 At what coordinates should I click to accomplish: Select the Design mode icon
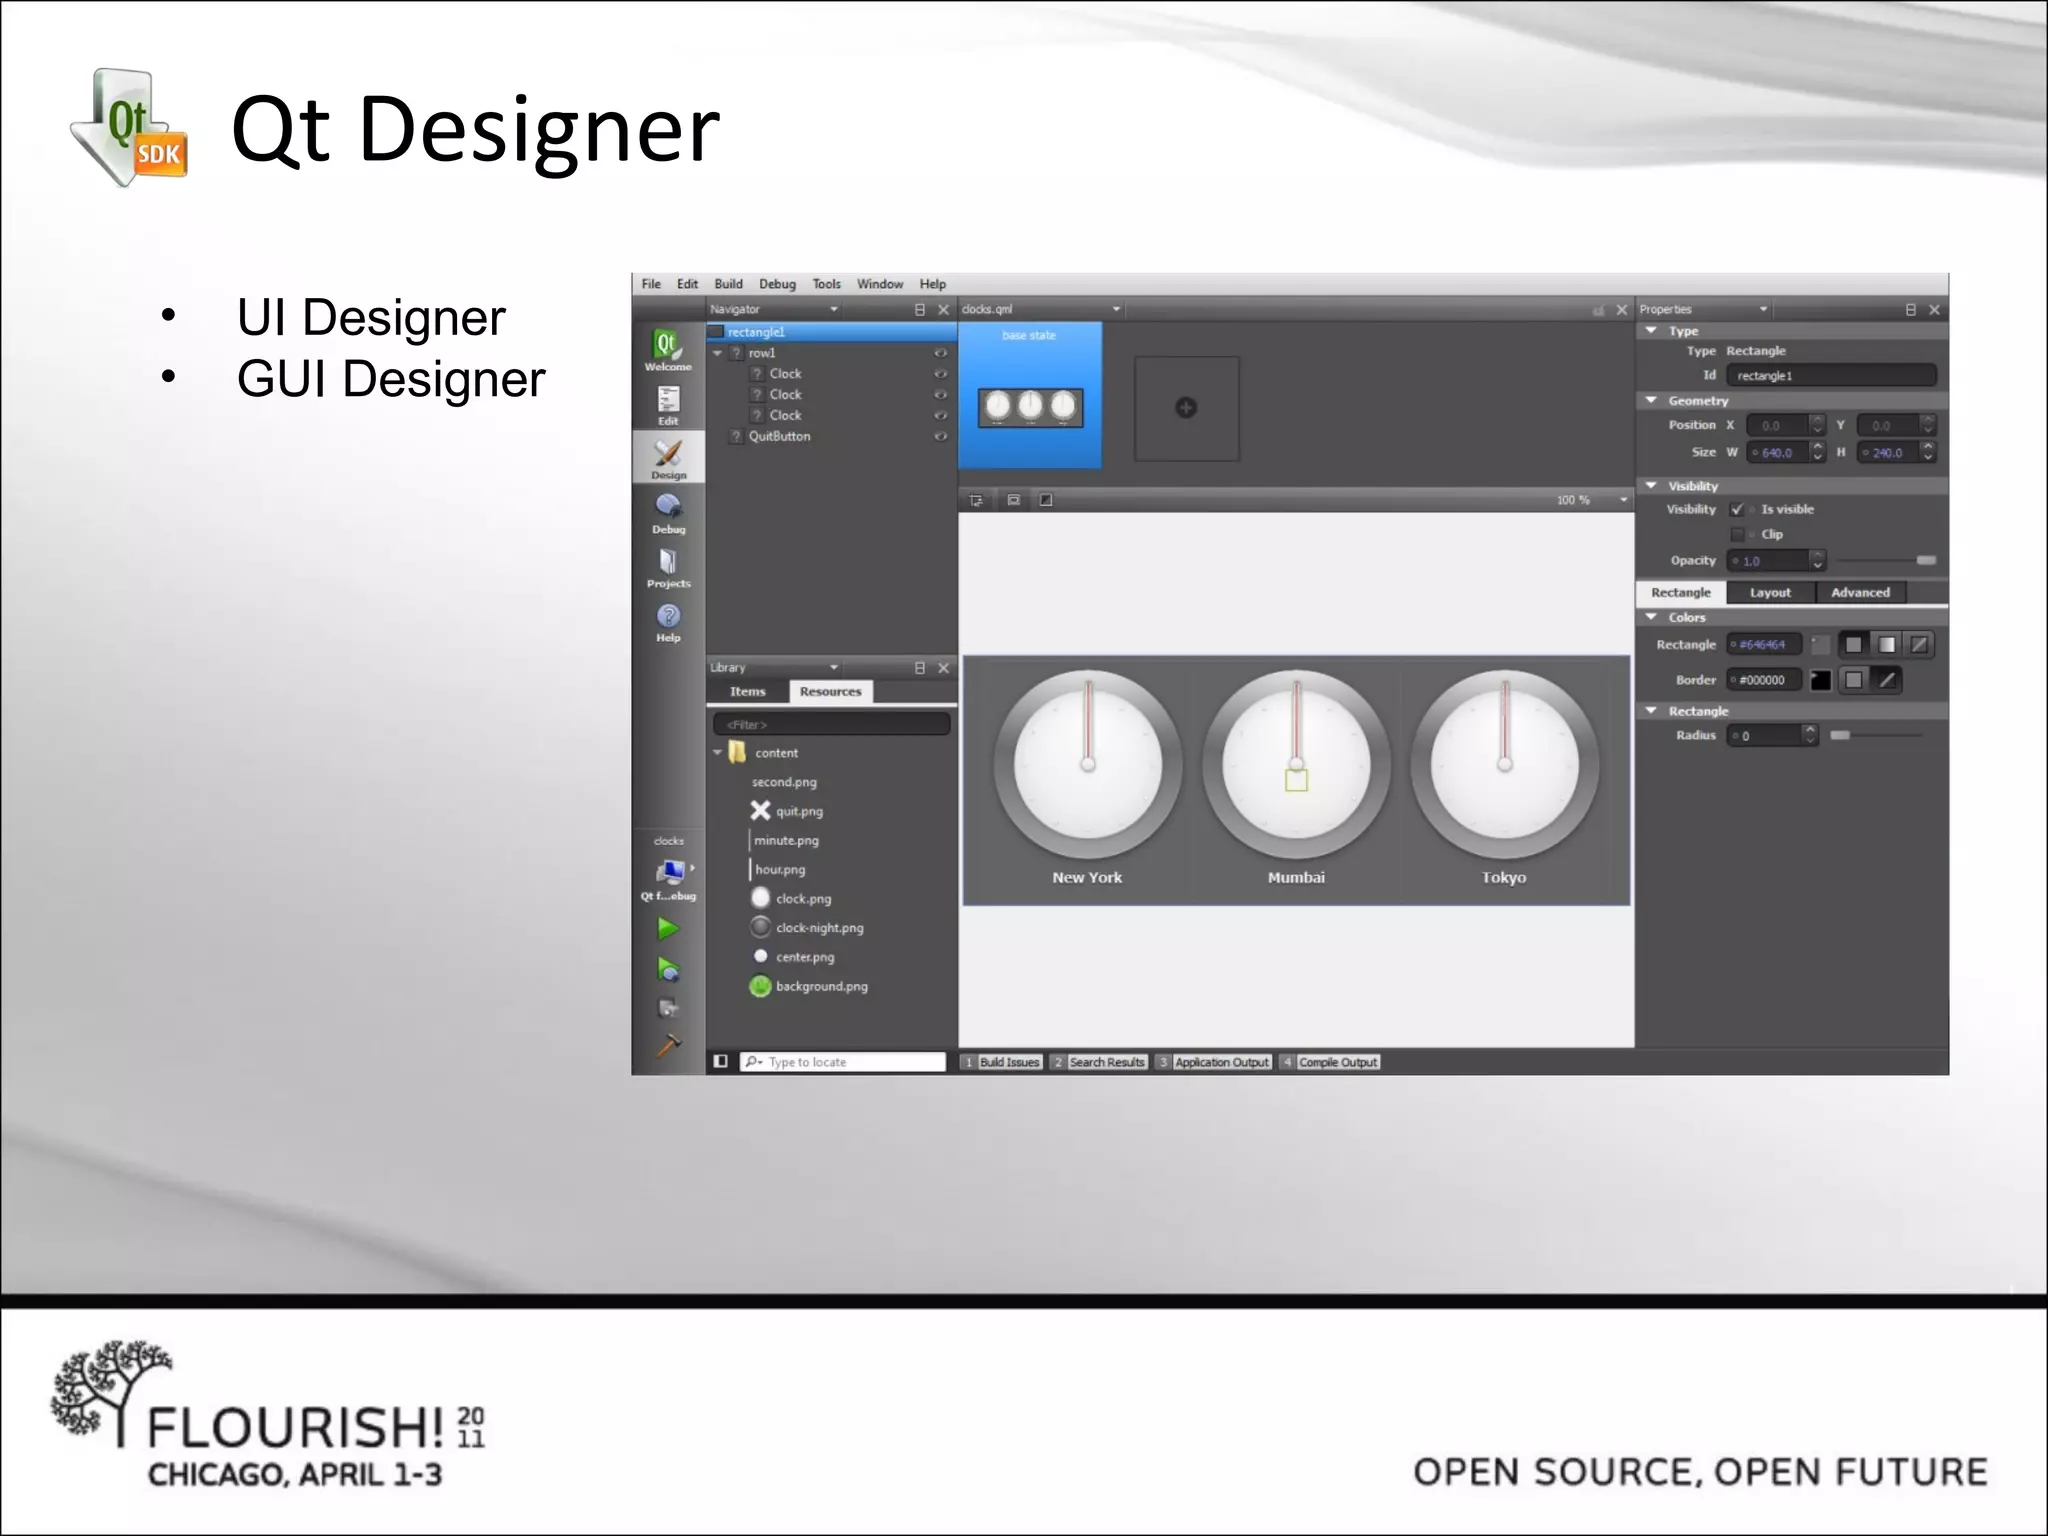[x=668, y=458]
